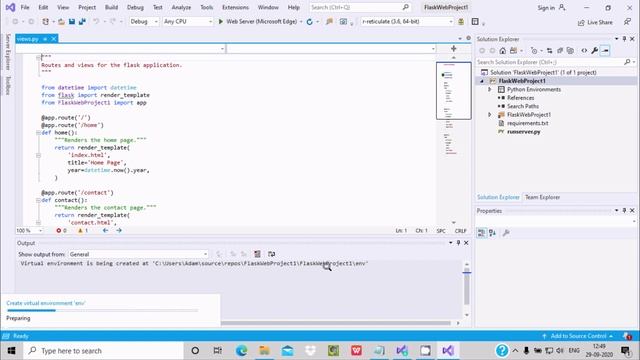The height and width of the screenshot is (360, 640).
Task: Collapse the contact() function outline toggle
Action: coord(38,200)
